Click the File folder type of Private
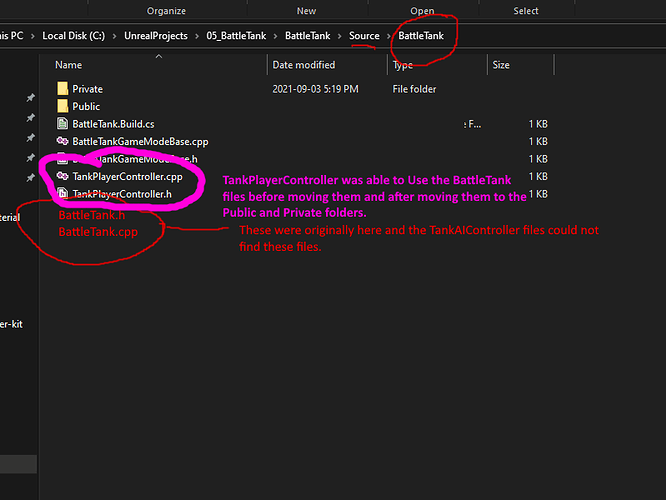Viewport: 666px width, 500px height. coord(414,89)
